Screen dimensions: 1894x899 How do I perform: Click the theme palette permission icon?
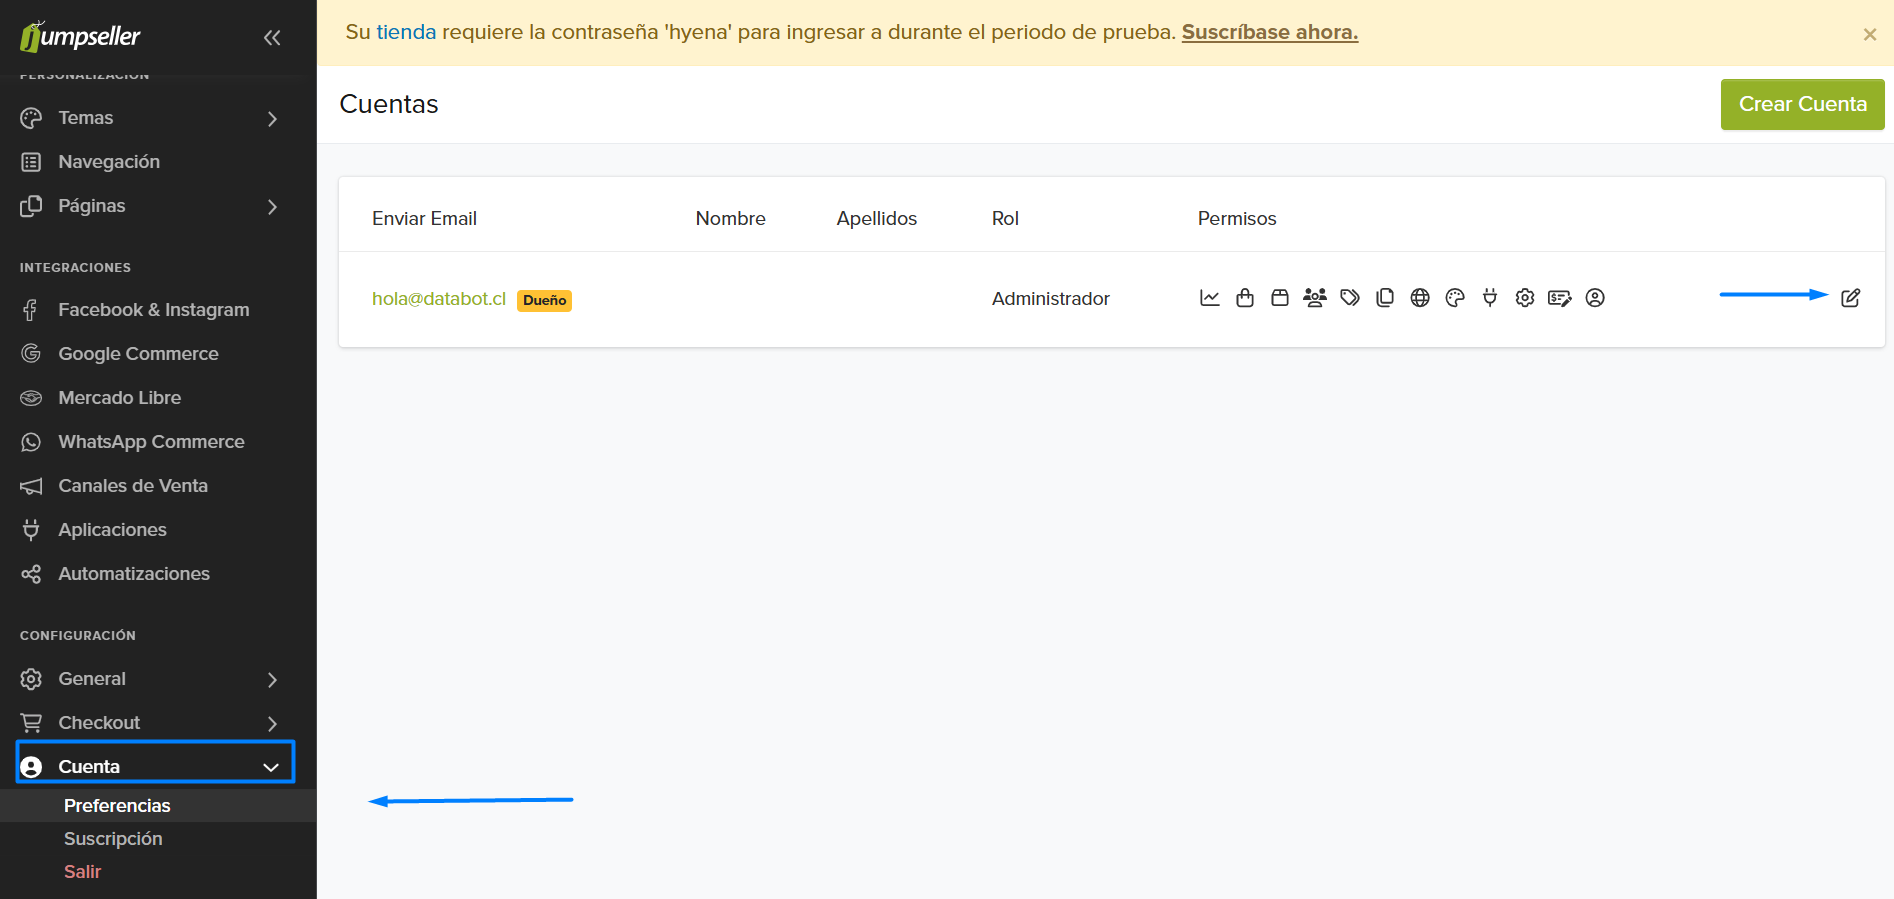[1454, 298]
